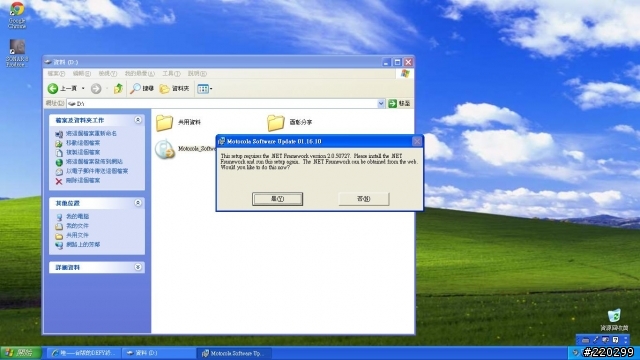
Task: Click the No (否) button in Motorola dialog
Action: [364, 199]
